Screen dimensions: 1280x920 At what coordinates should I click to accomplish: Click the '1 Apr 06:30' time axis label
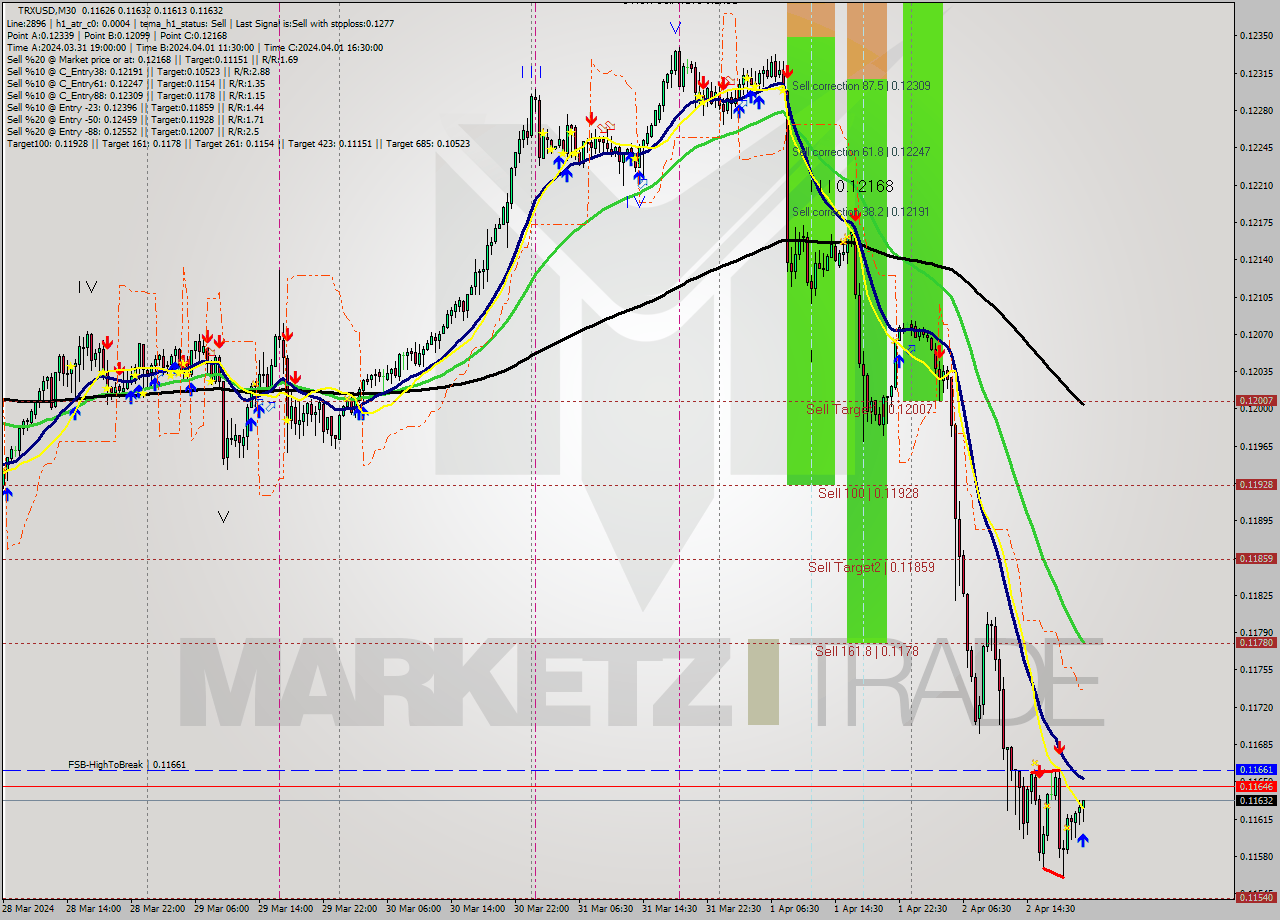[x=795, y=909]
